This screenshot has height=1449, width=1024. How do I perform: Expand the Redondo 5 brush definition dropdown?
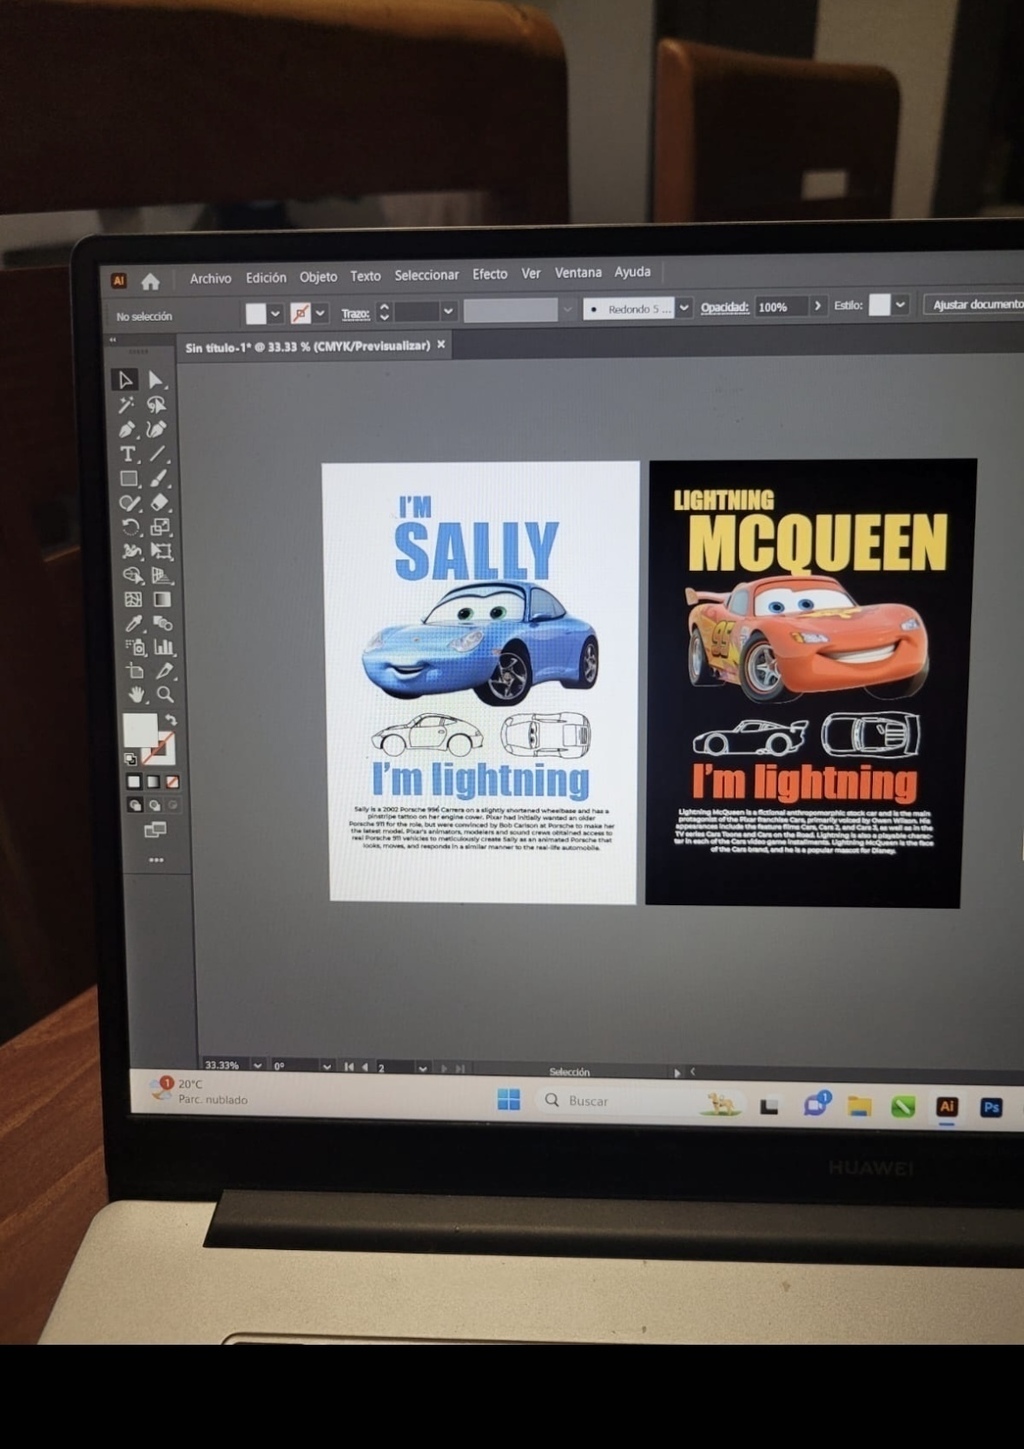684,308
